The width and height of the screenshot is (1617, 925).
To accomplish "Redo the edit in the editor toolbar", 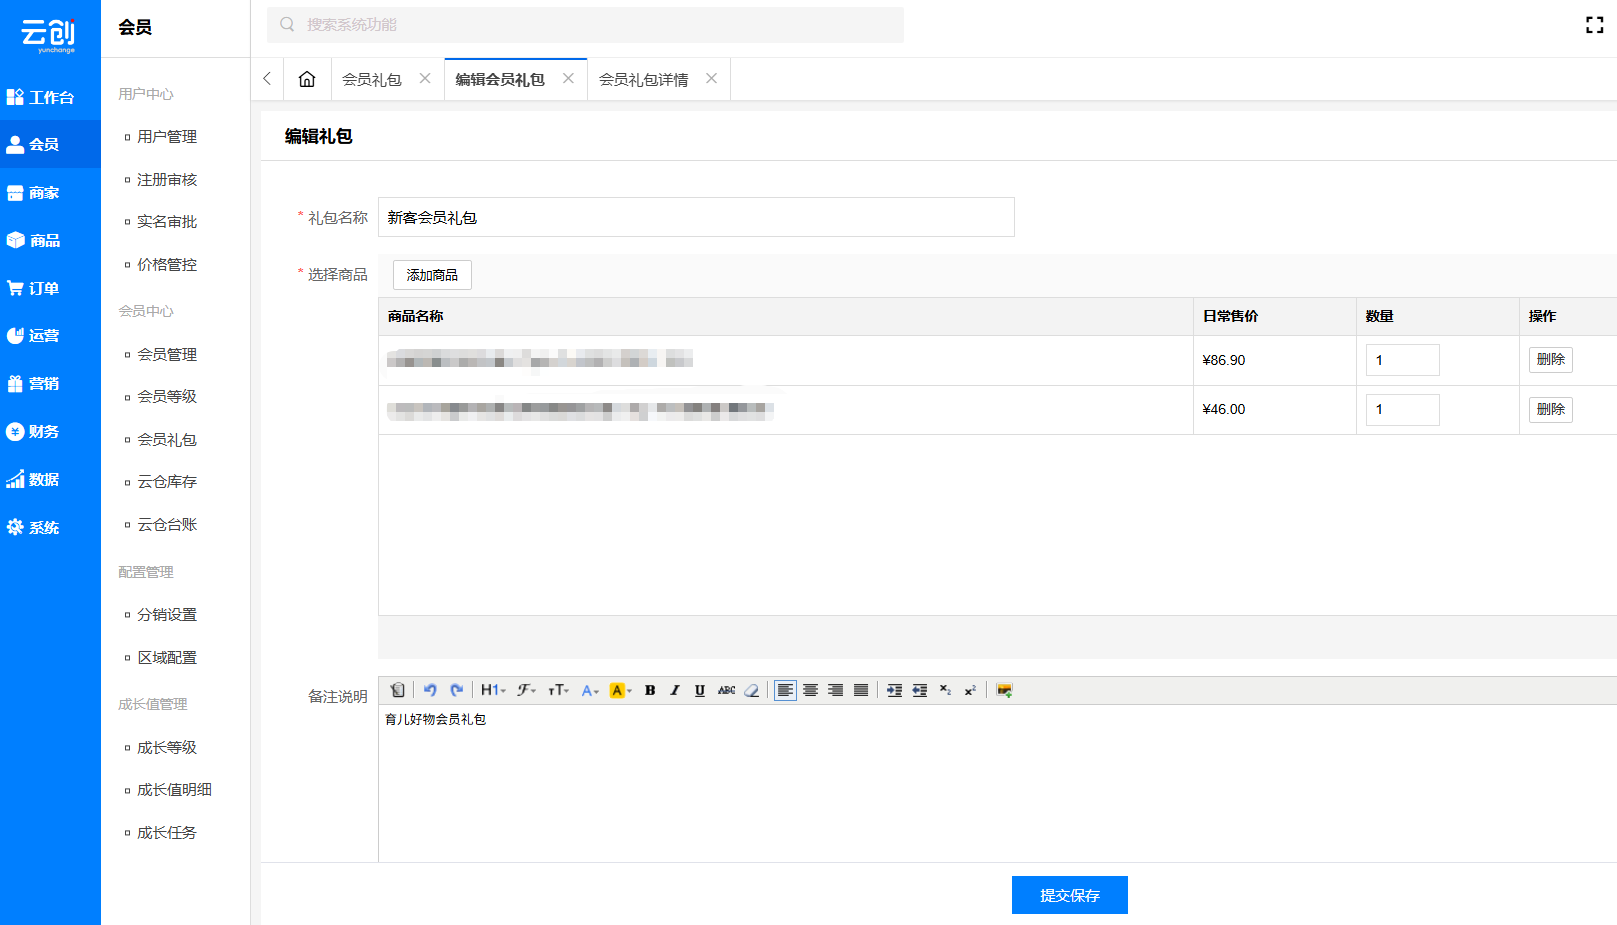I will click(x=456, y=690).
